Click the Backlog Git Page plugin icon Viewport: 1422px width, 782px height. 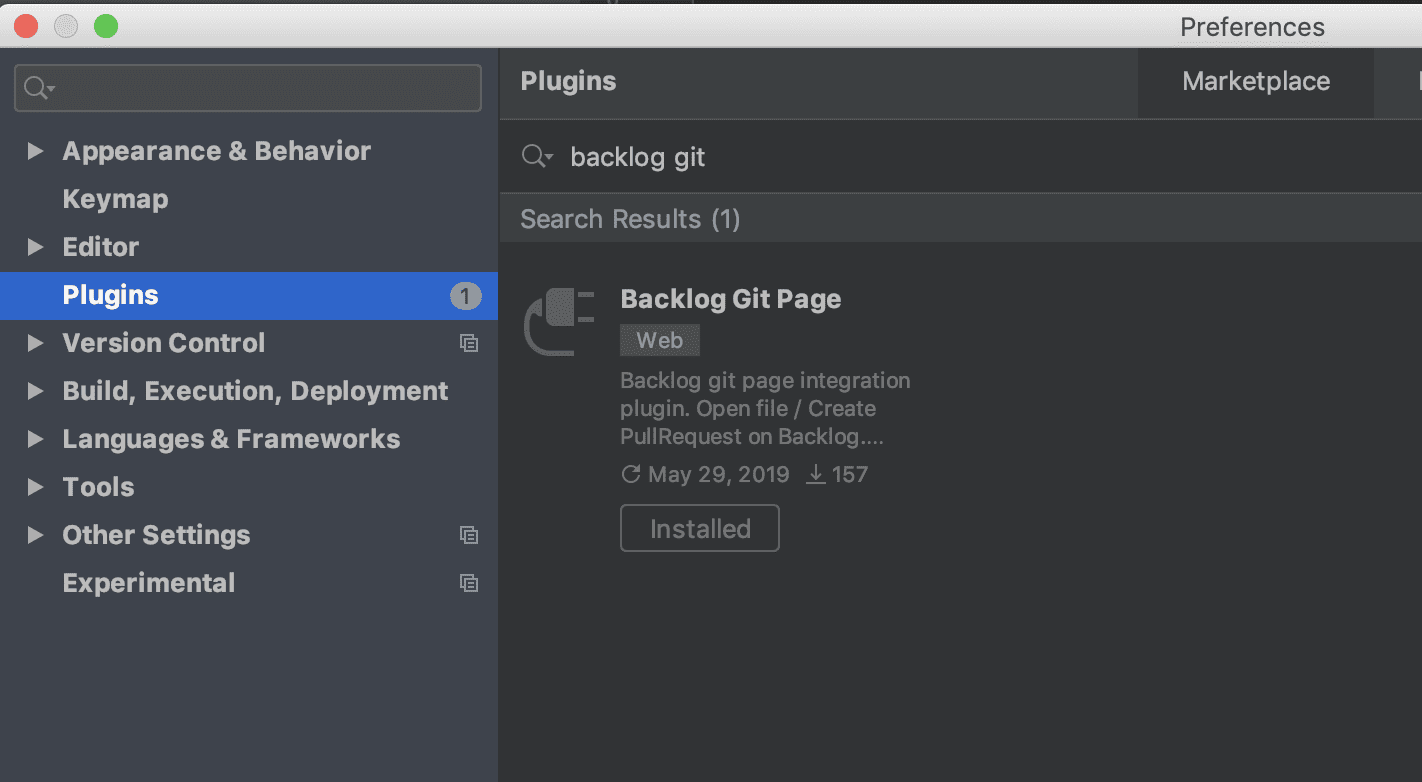pos(557,322)
